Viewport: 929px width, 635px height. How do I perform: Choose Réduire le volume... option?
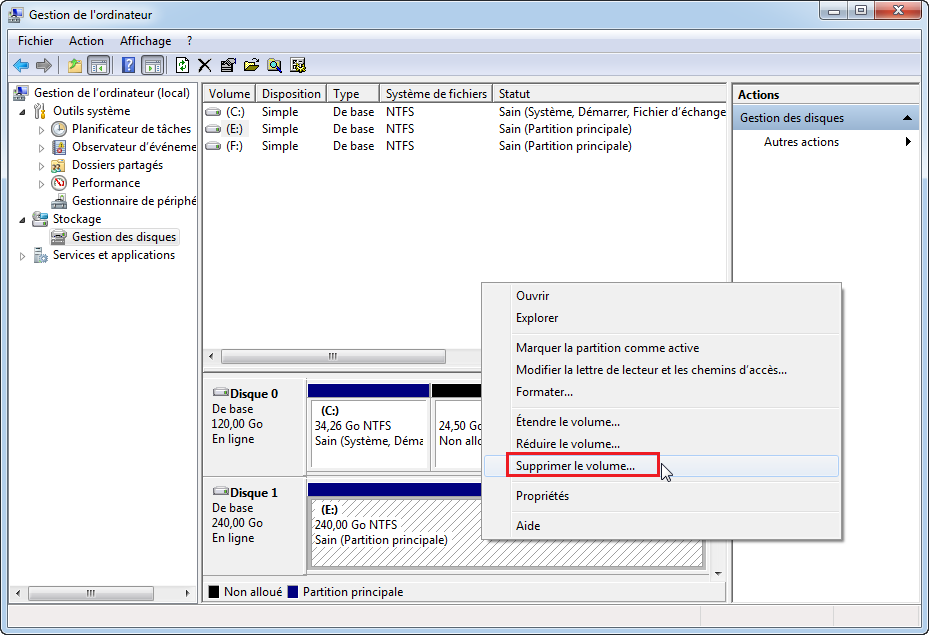pos(662,444)
